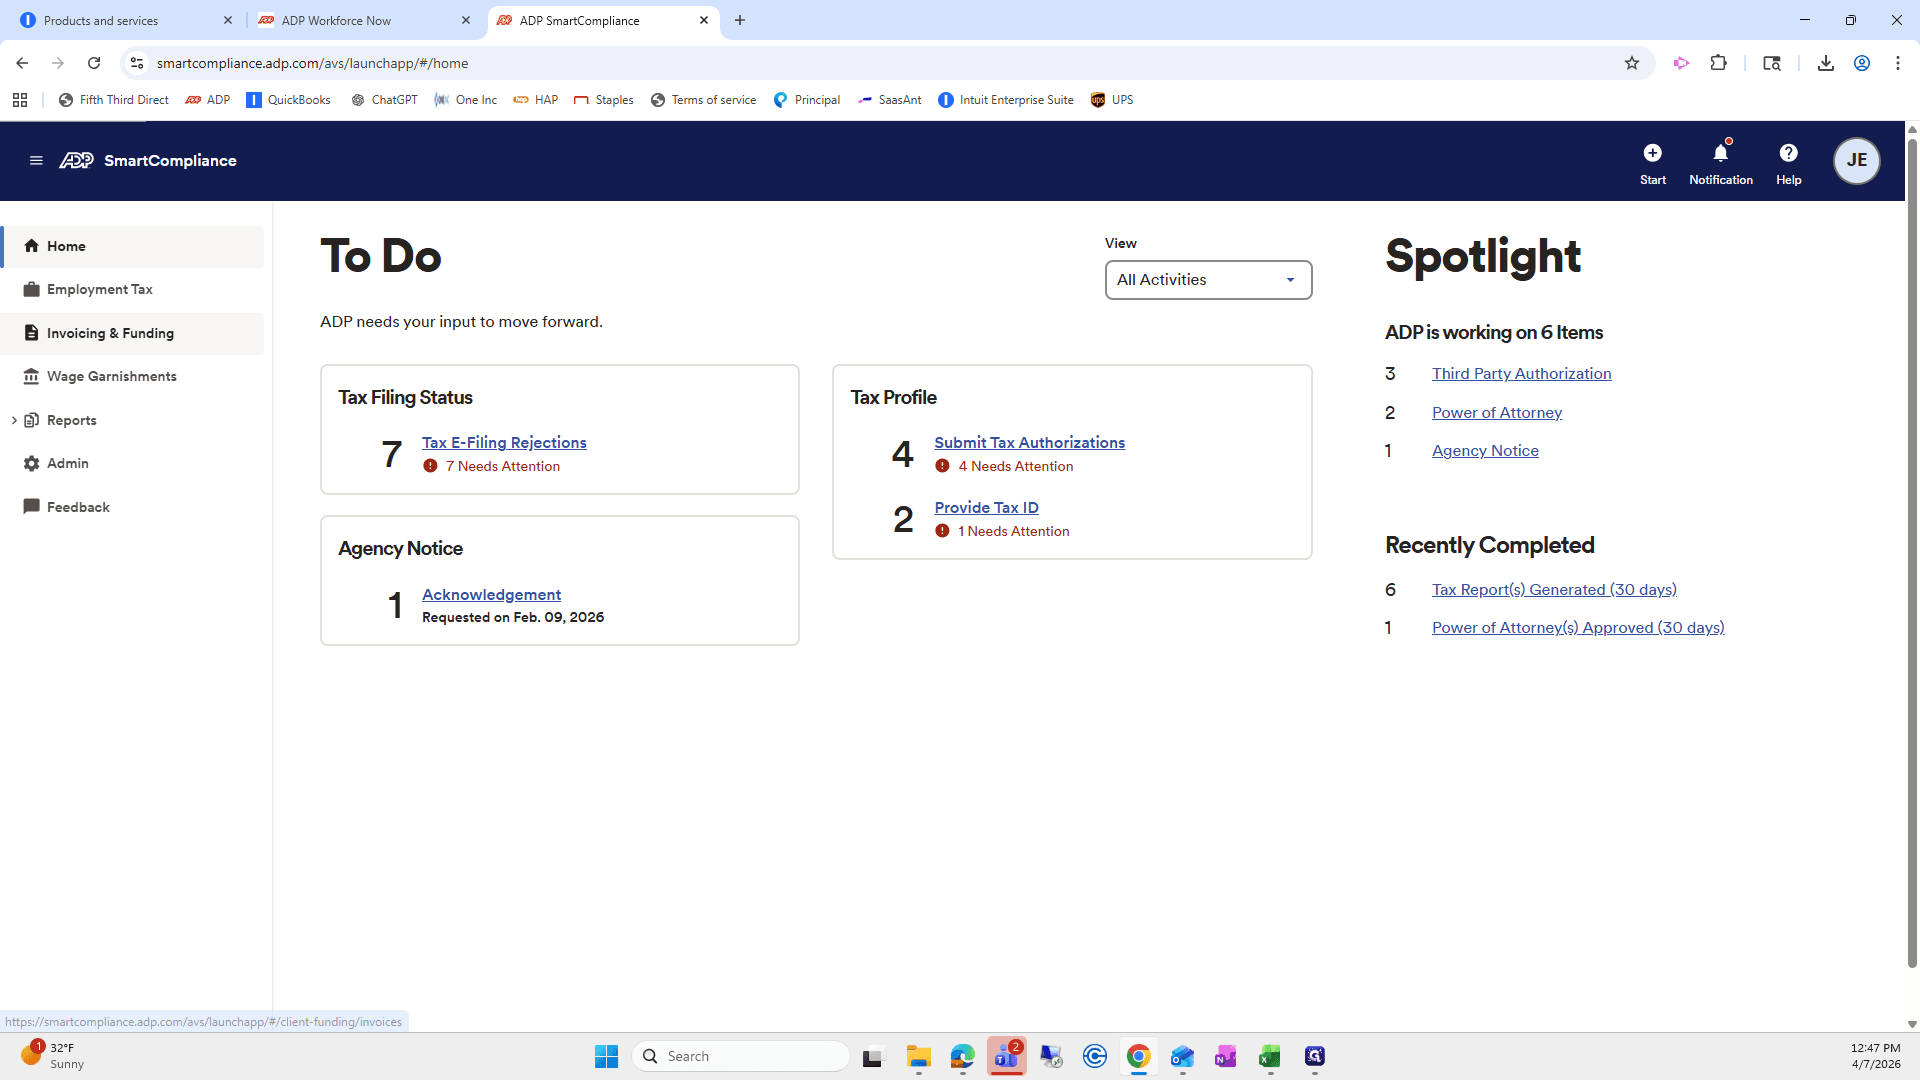Click the page vertical scrollbar
The width and height of the screenshot is (1920, 1080).
[x=1912, y=555]
